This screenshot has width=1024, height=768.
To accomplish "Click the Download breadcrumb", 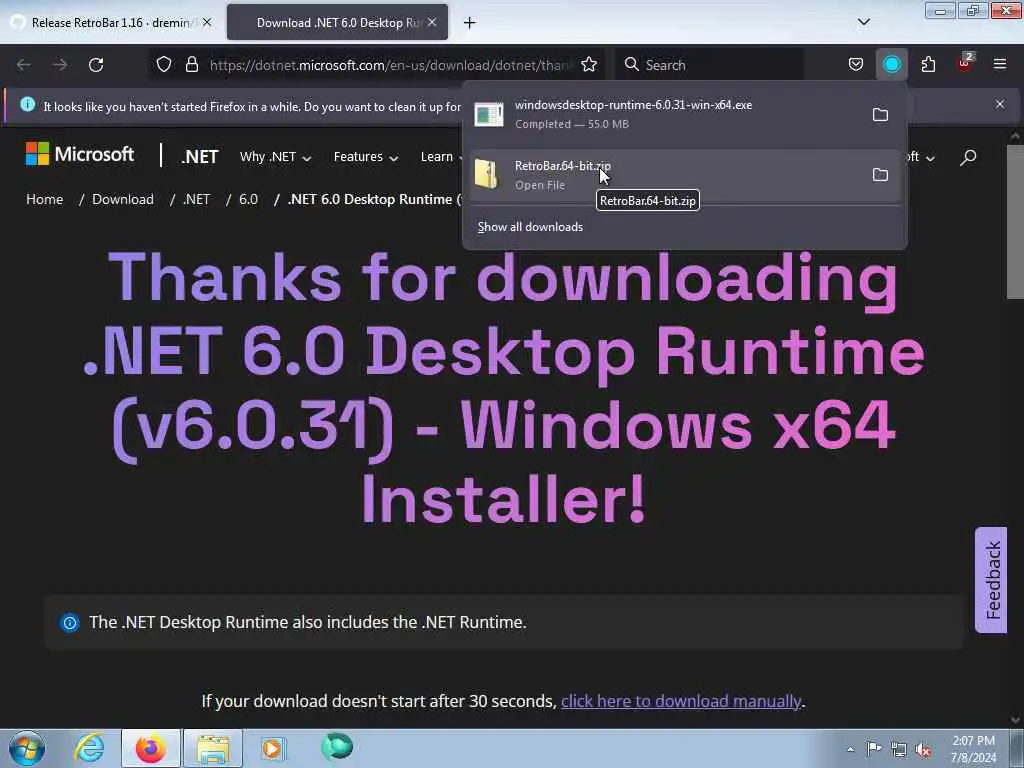I will (123, 199).
